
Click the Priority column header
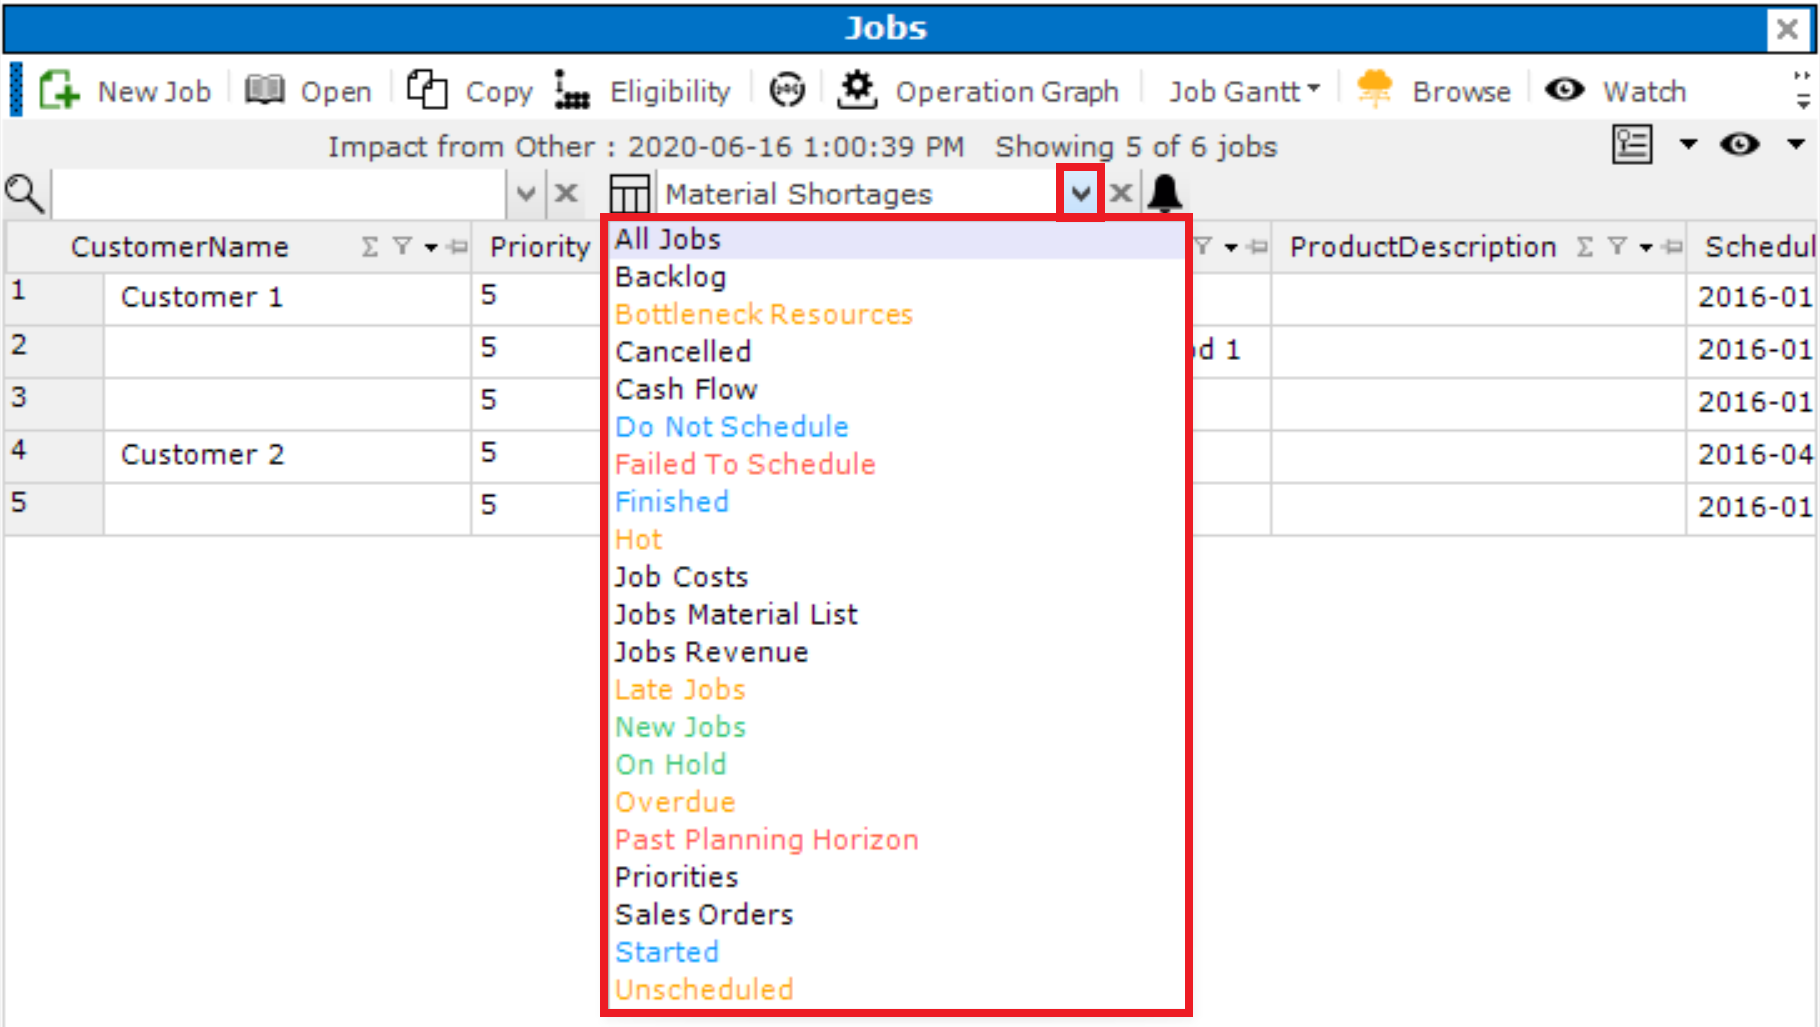tap(538, 247)
